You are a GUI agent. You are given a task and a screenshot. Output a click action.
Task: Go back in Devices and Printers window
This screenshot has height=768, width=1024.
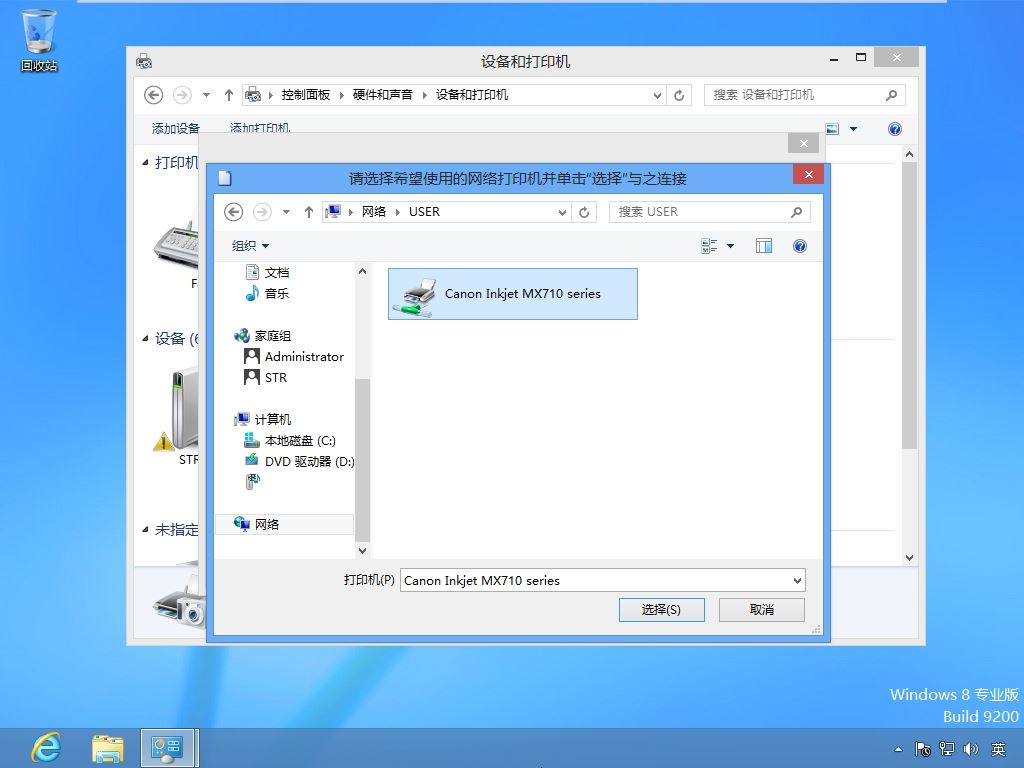(153, 95)
